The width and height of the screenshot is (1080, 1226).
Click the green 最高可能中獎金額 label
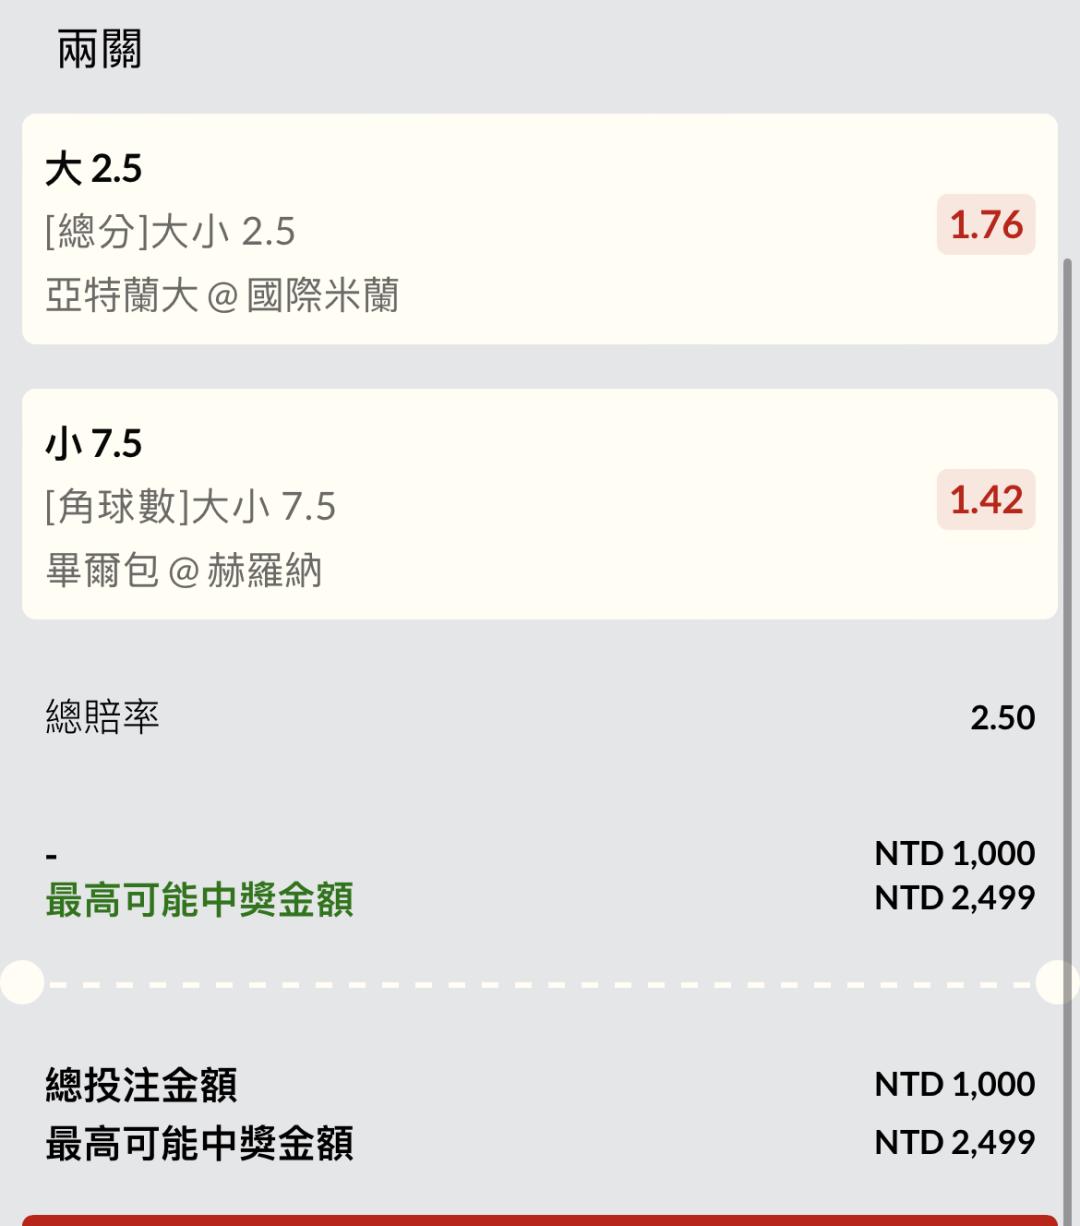199,899
